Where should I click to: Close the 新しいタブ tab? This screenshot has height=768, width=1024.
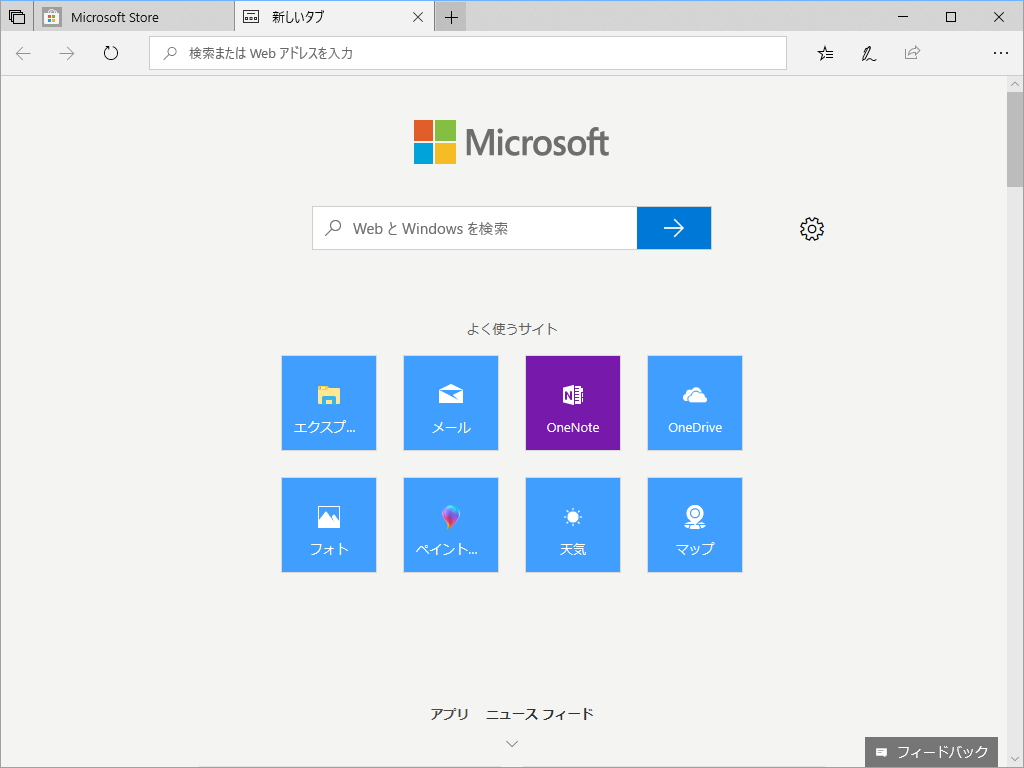(418, 17)
